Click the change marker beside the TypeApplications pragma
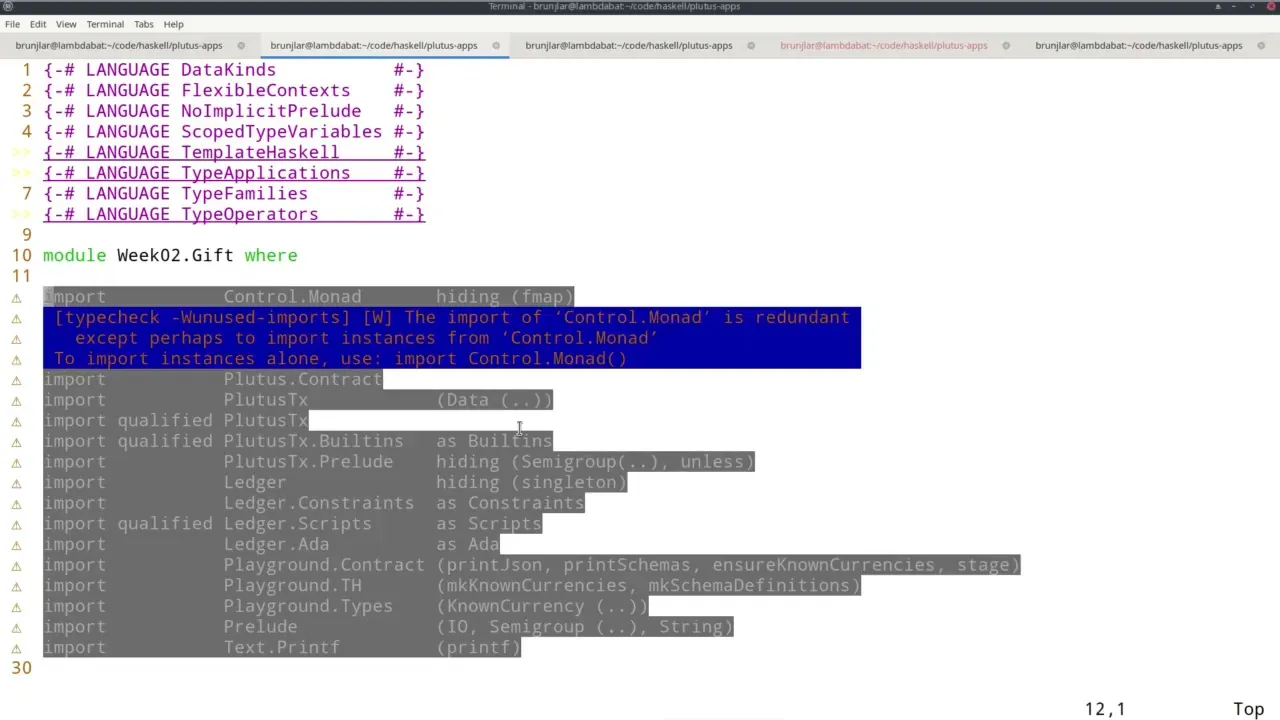This screenshot has height=720, width=1280. (x=20, y=172)
